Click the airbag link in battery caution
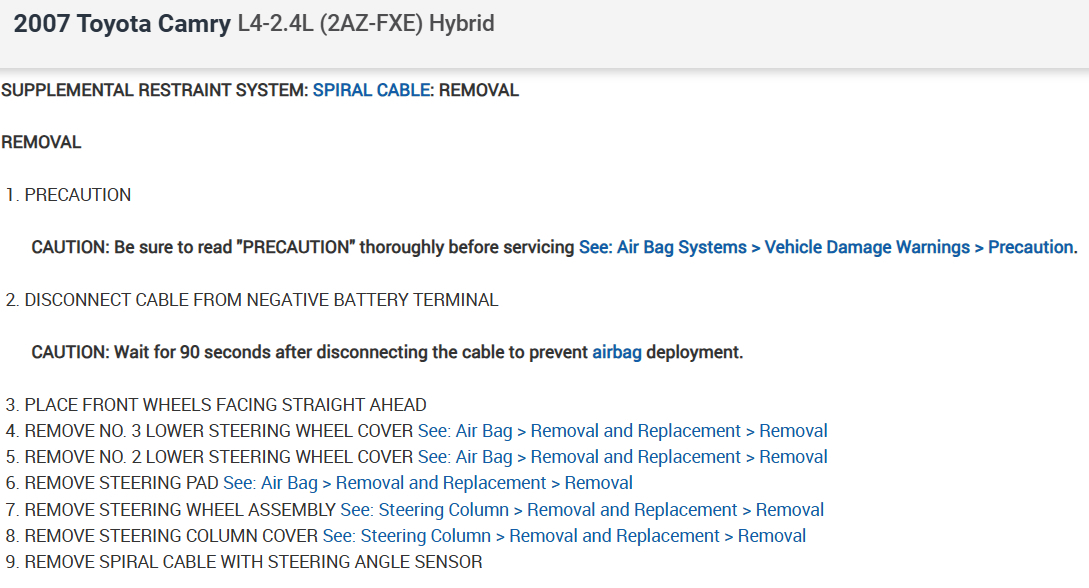Viewport: 1089px width, 588px height. [x=617, y=352]
